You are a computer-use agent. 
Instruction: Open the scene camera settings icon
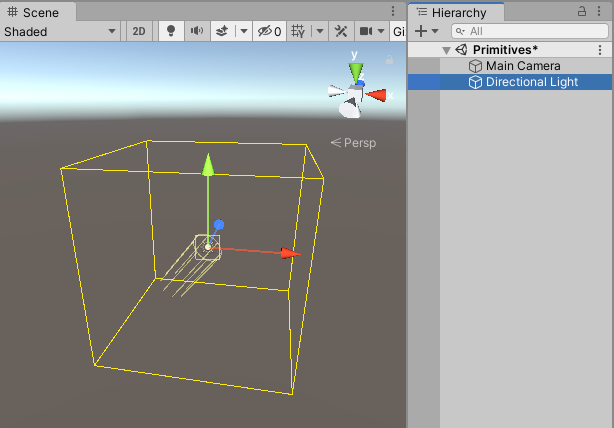(365, 31)
